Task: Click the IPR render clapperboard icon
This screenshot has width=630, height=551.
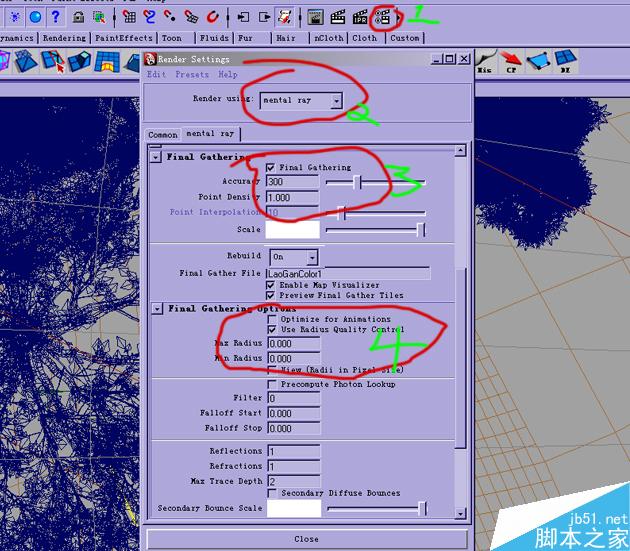Action: (360, 17)
